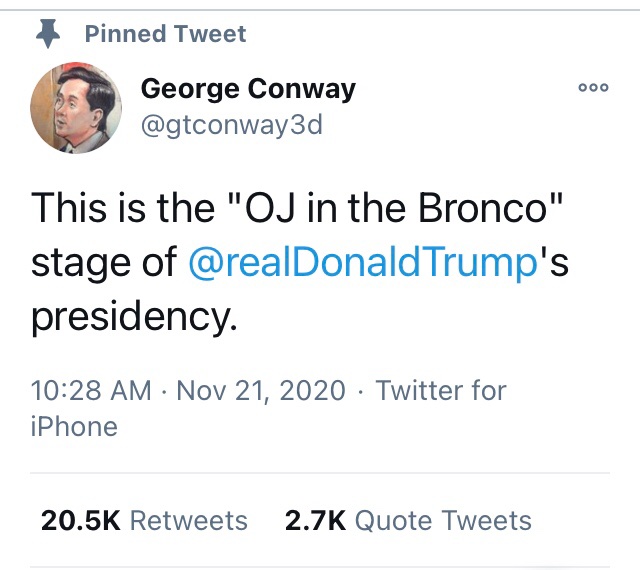Click the 20.5K retweet count number
This screenshot has height=570, width=640.
point(81,521)
